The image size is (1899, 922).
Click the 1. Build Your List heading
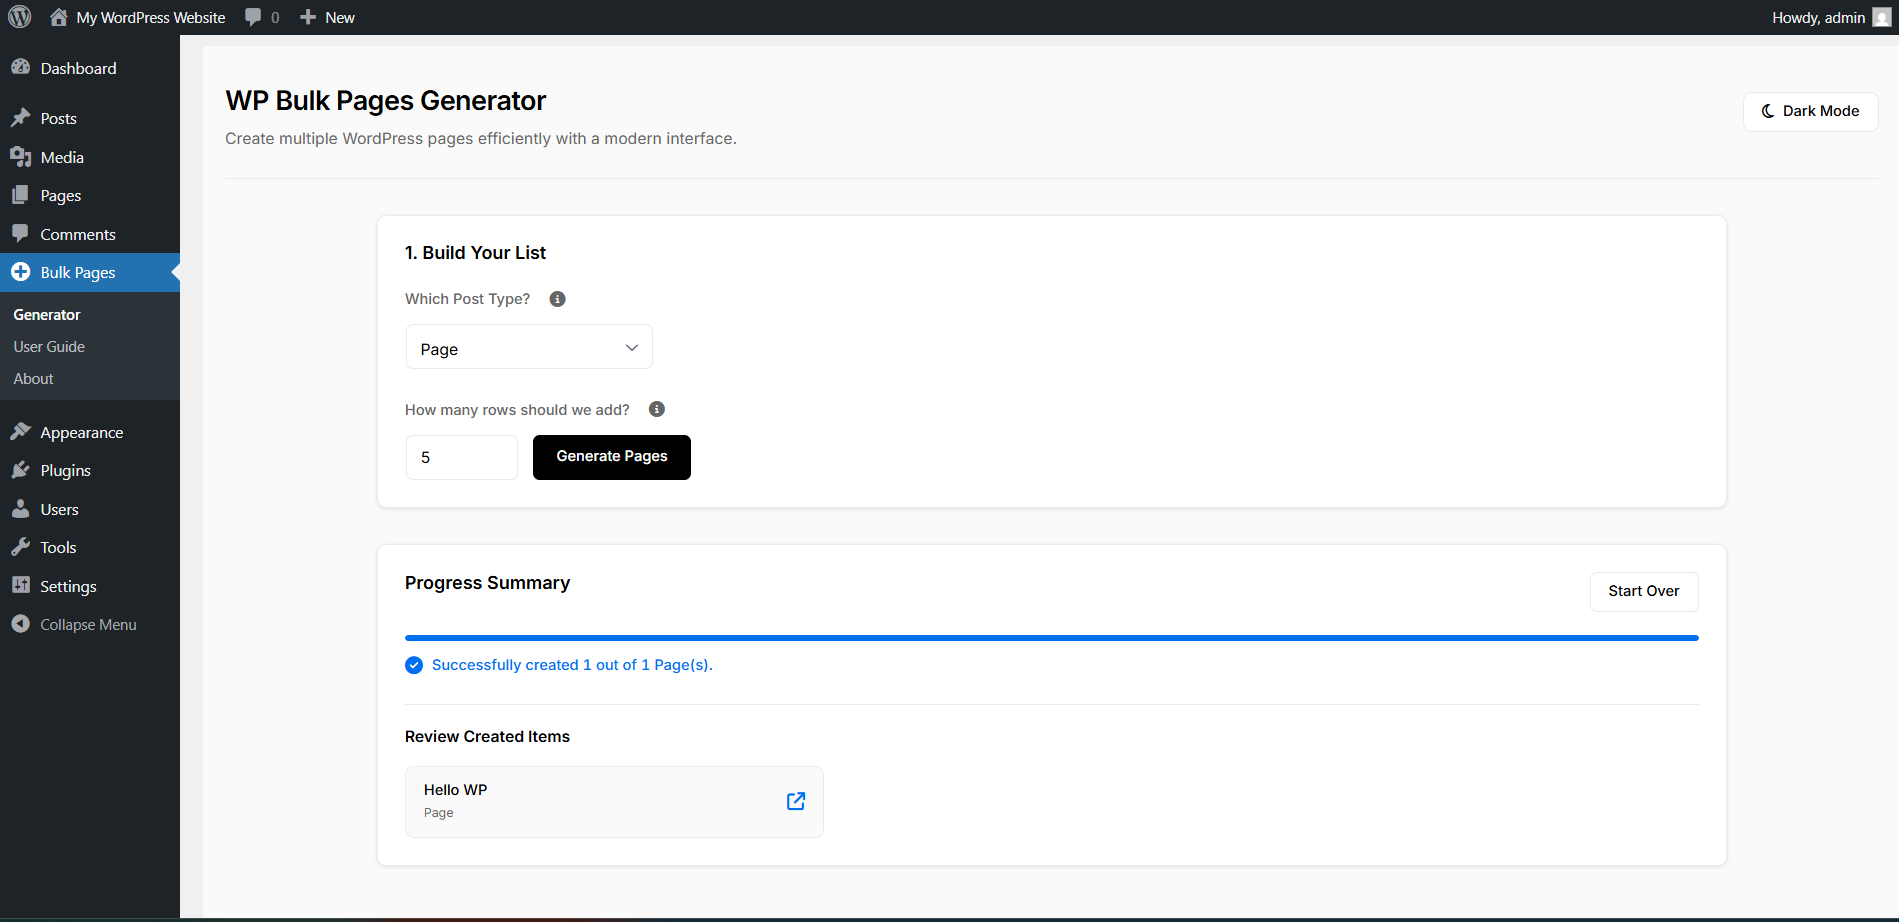pos(475,253)
